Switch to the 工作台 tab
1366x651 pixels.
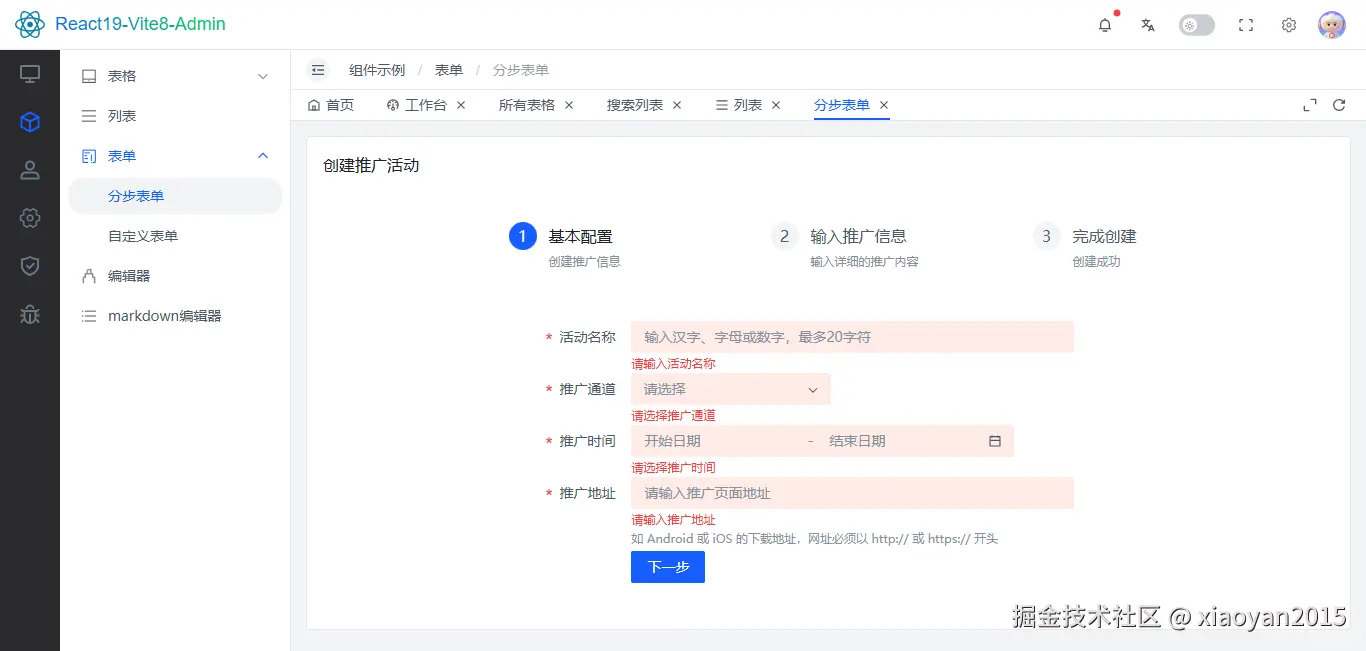click(418, 105)
